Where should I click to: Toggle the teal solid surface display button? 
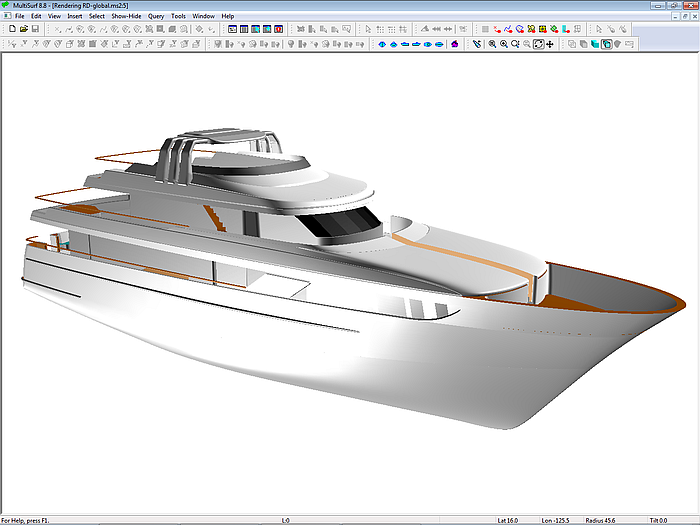coord(595,44)
